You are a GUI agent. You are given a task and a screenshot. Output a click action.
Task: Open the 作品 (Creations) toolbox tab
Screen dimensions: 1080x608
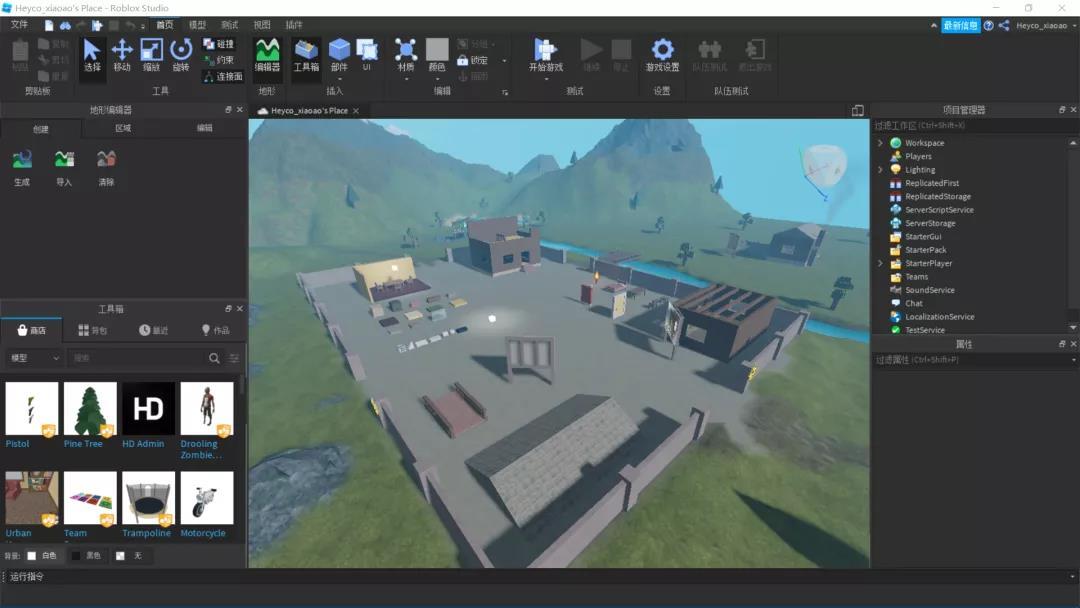pyautogui.click(x=215, y=331)
